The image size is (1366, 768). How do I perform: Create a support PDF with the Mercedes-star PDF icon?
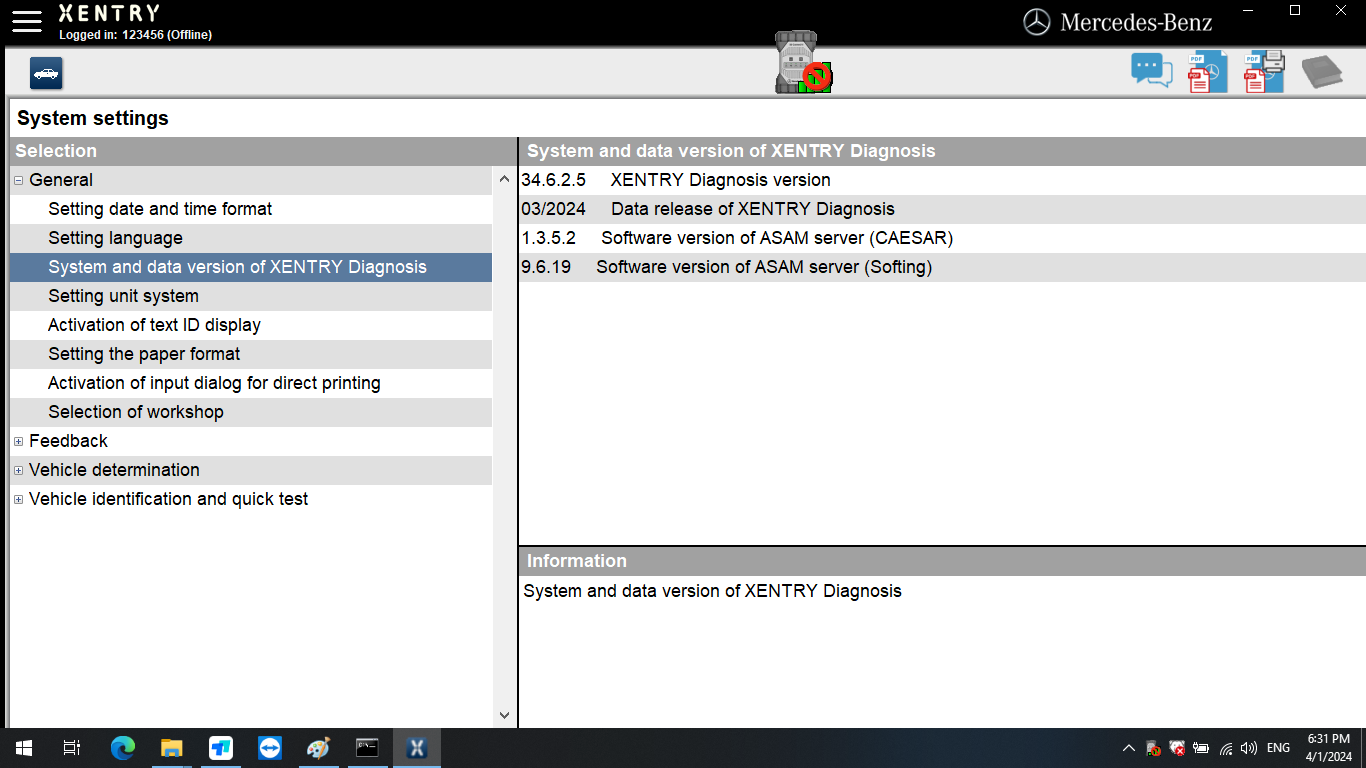coord(1206,70)
